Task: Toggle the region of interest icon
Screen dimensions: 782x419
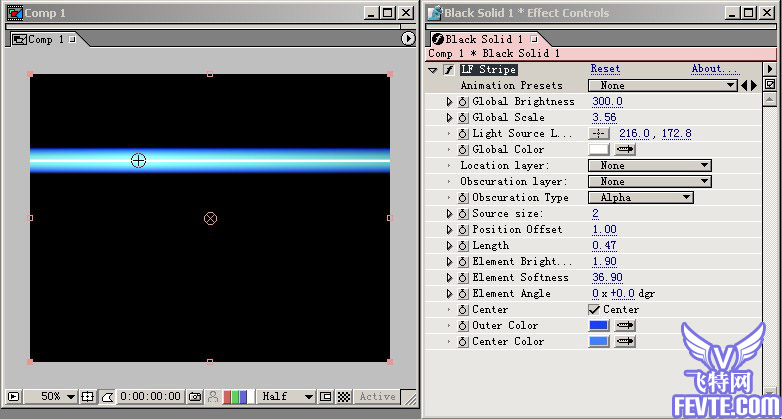Action: tap(326, 397)
